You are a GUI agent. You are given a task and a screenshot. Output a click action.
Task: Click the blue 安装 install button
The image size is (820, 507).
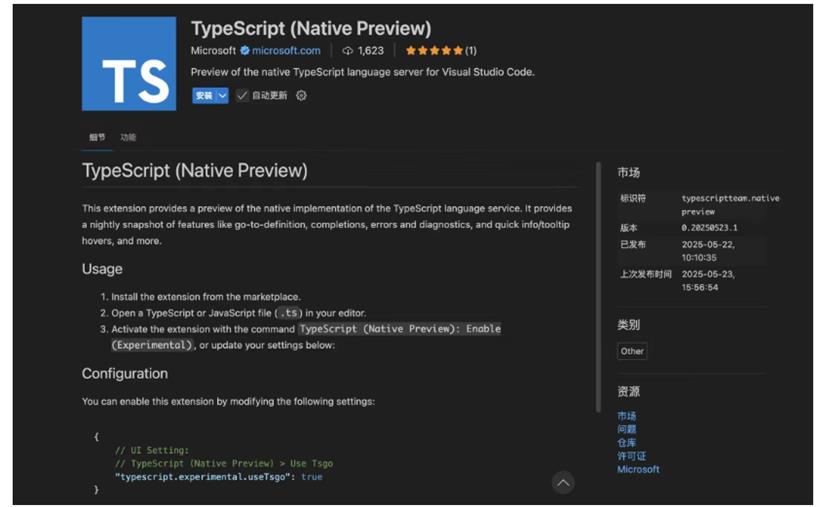(x=204, y=95)
